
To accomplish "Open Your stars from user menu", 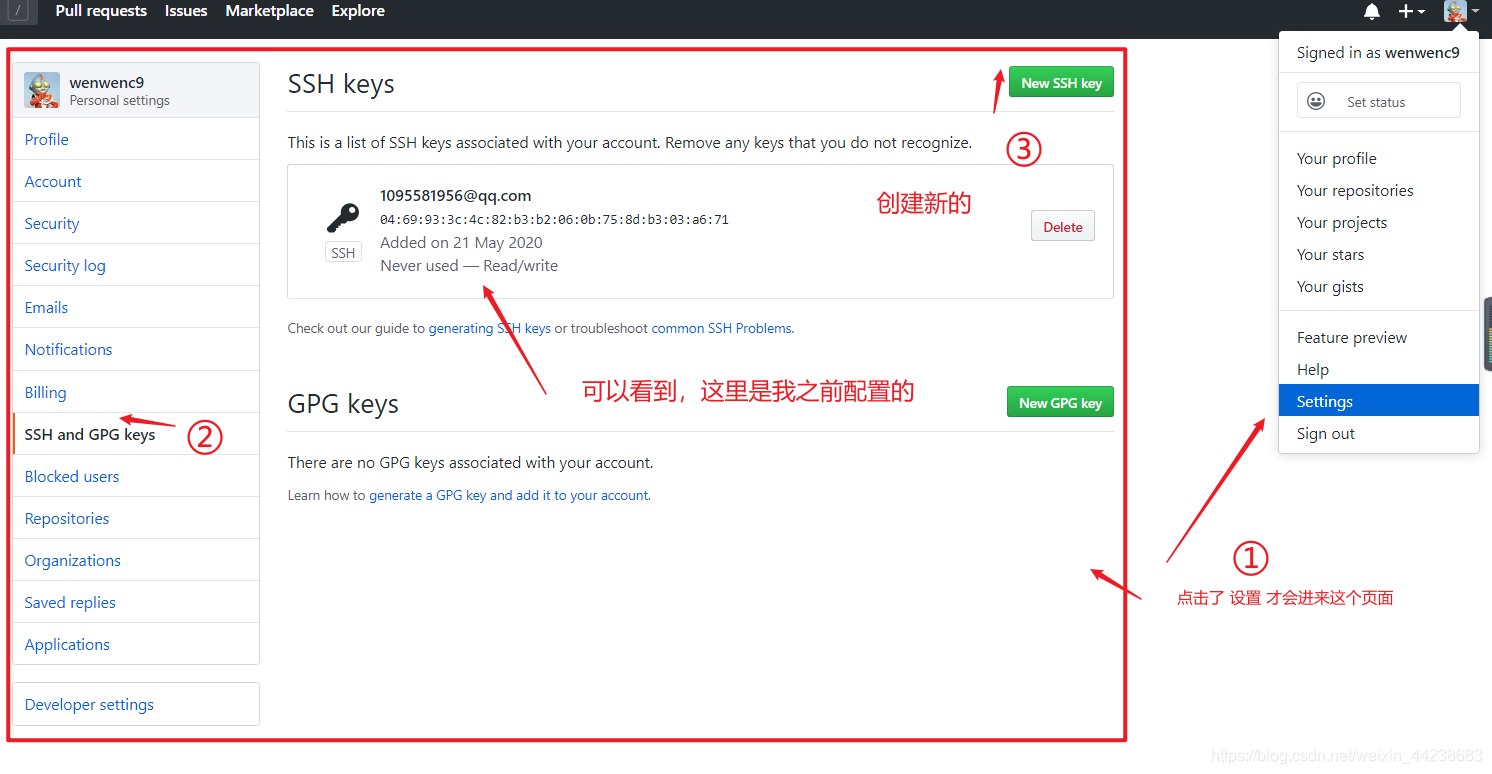I will (1379, 254).
